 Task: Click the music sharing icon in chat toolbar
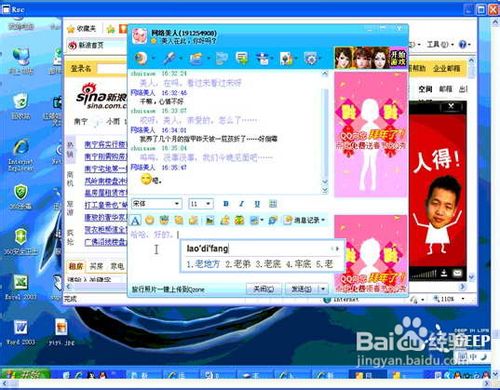(x=225, y=220)
